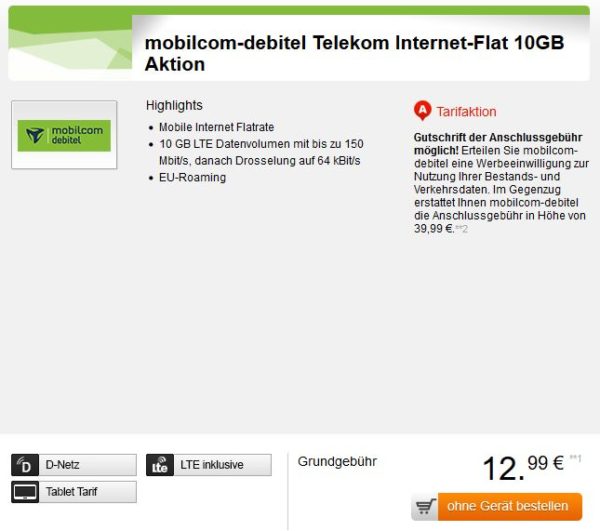Click the Tablet Tarif screen icon

[25, 492]
